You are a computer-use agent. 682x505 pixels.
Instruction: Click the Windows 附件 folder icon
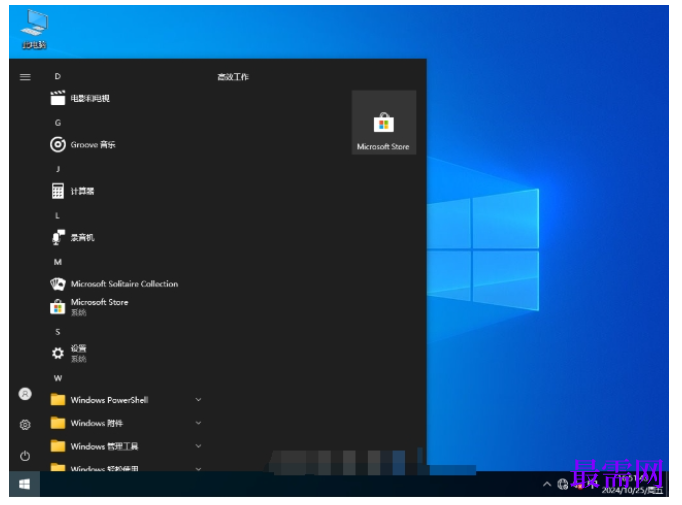tap(58, 423)
